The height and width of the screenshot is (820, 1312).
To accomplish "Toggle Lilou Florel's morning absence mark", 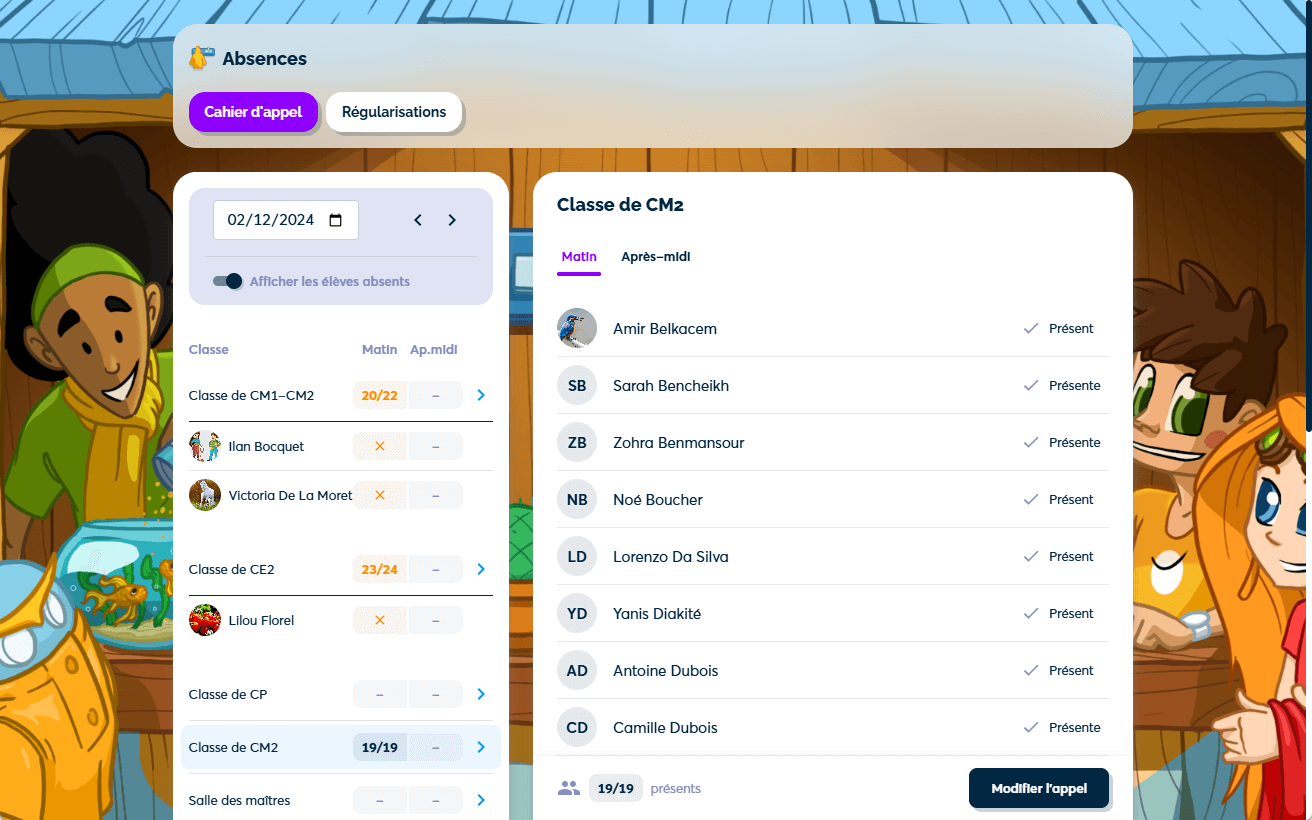I will (x=380, y=620).
